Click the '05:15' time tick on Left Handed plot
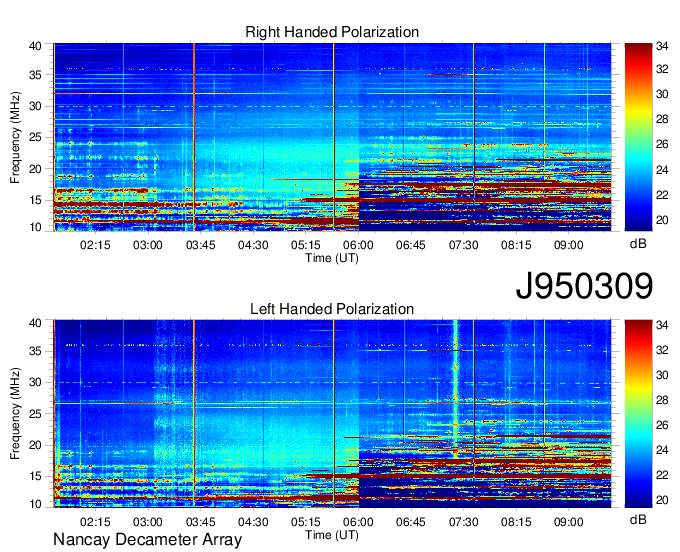 [305, 522]
